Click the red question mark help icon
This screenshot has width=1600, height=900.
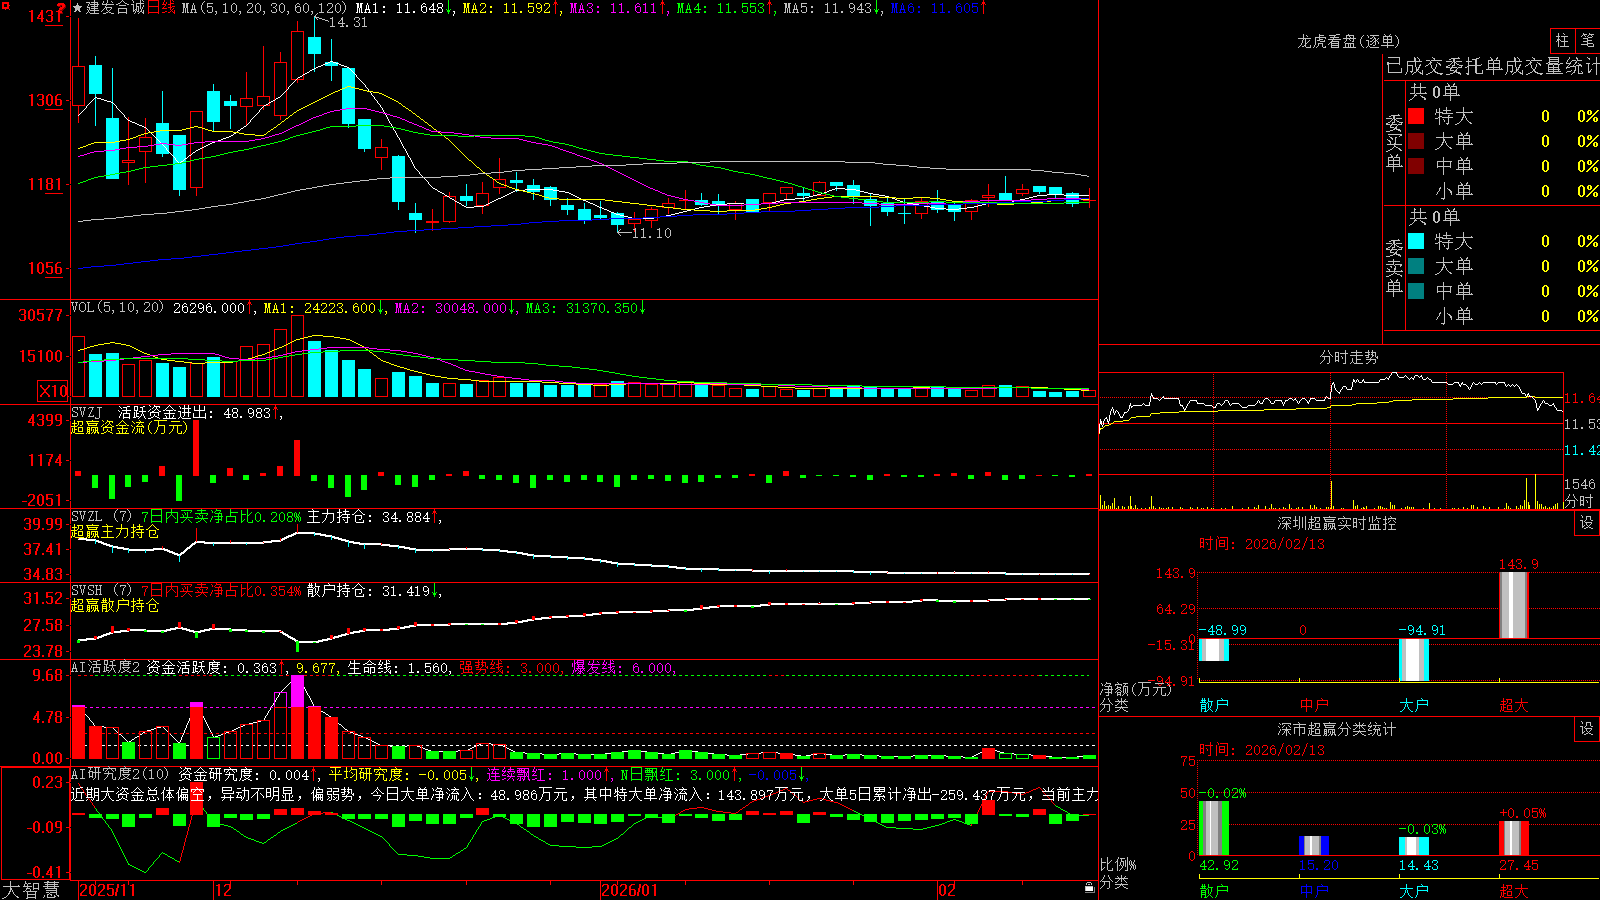click(x=61, y=8)
